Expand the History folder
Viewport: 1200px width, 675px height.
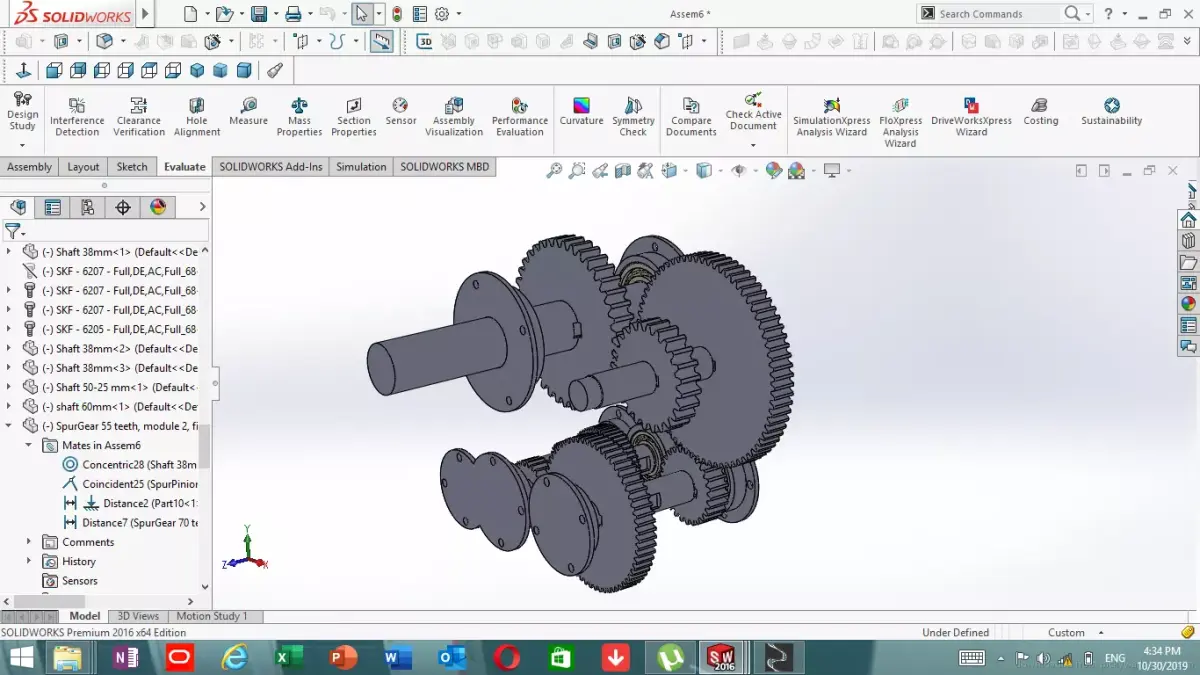pyautogui.click(x=29, y=561)
